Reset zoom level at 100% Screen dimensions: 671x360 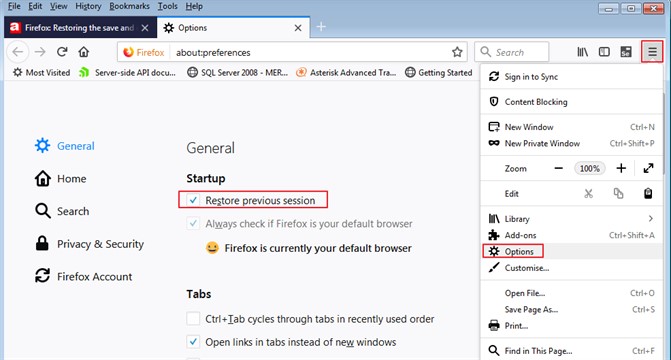click(590, 168)
